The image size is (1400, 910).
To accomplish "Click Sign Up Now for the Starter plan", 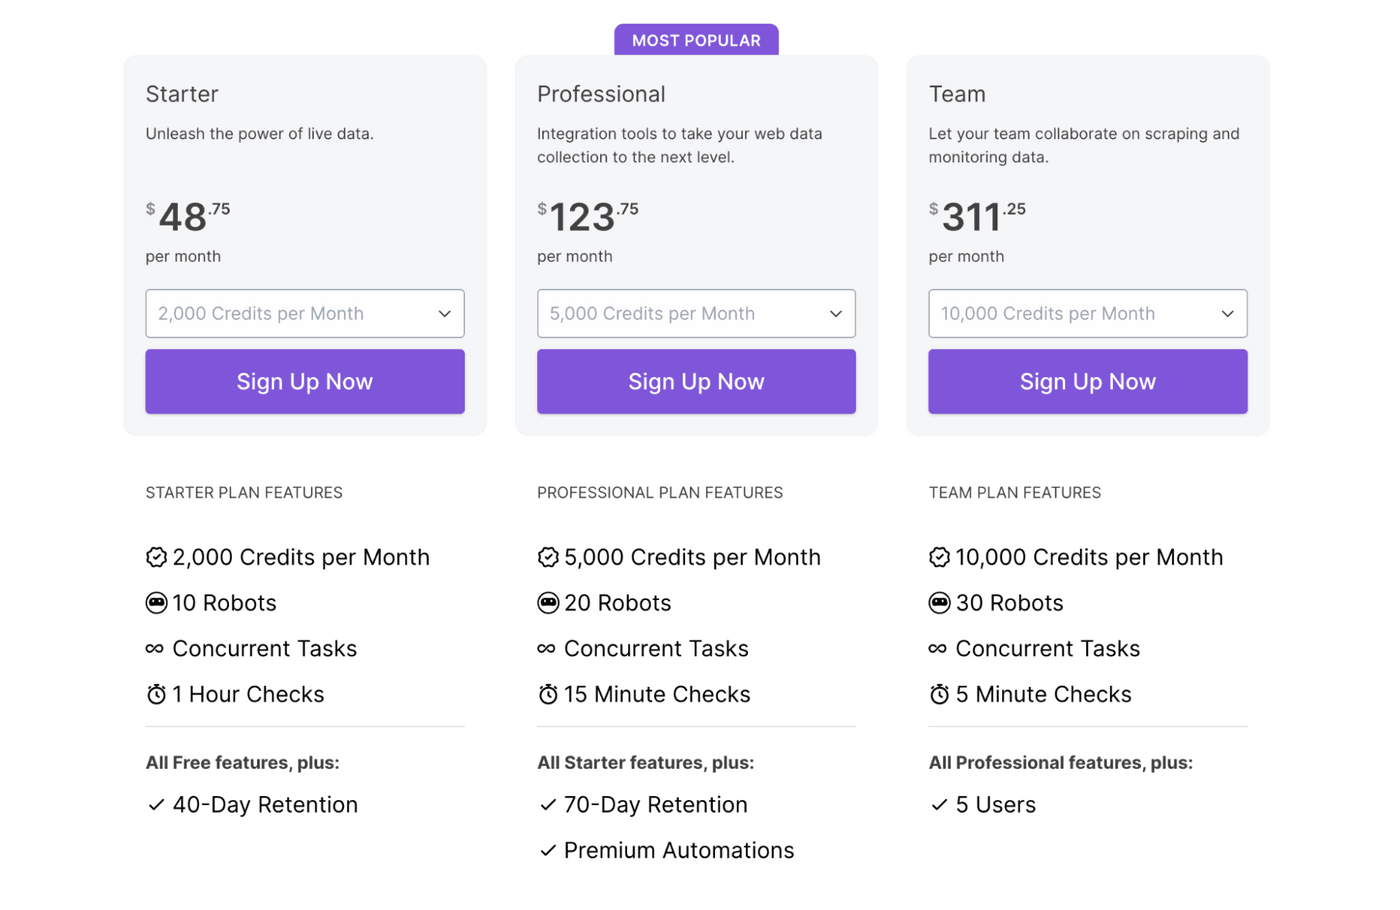I will coord(305,381).
